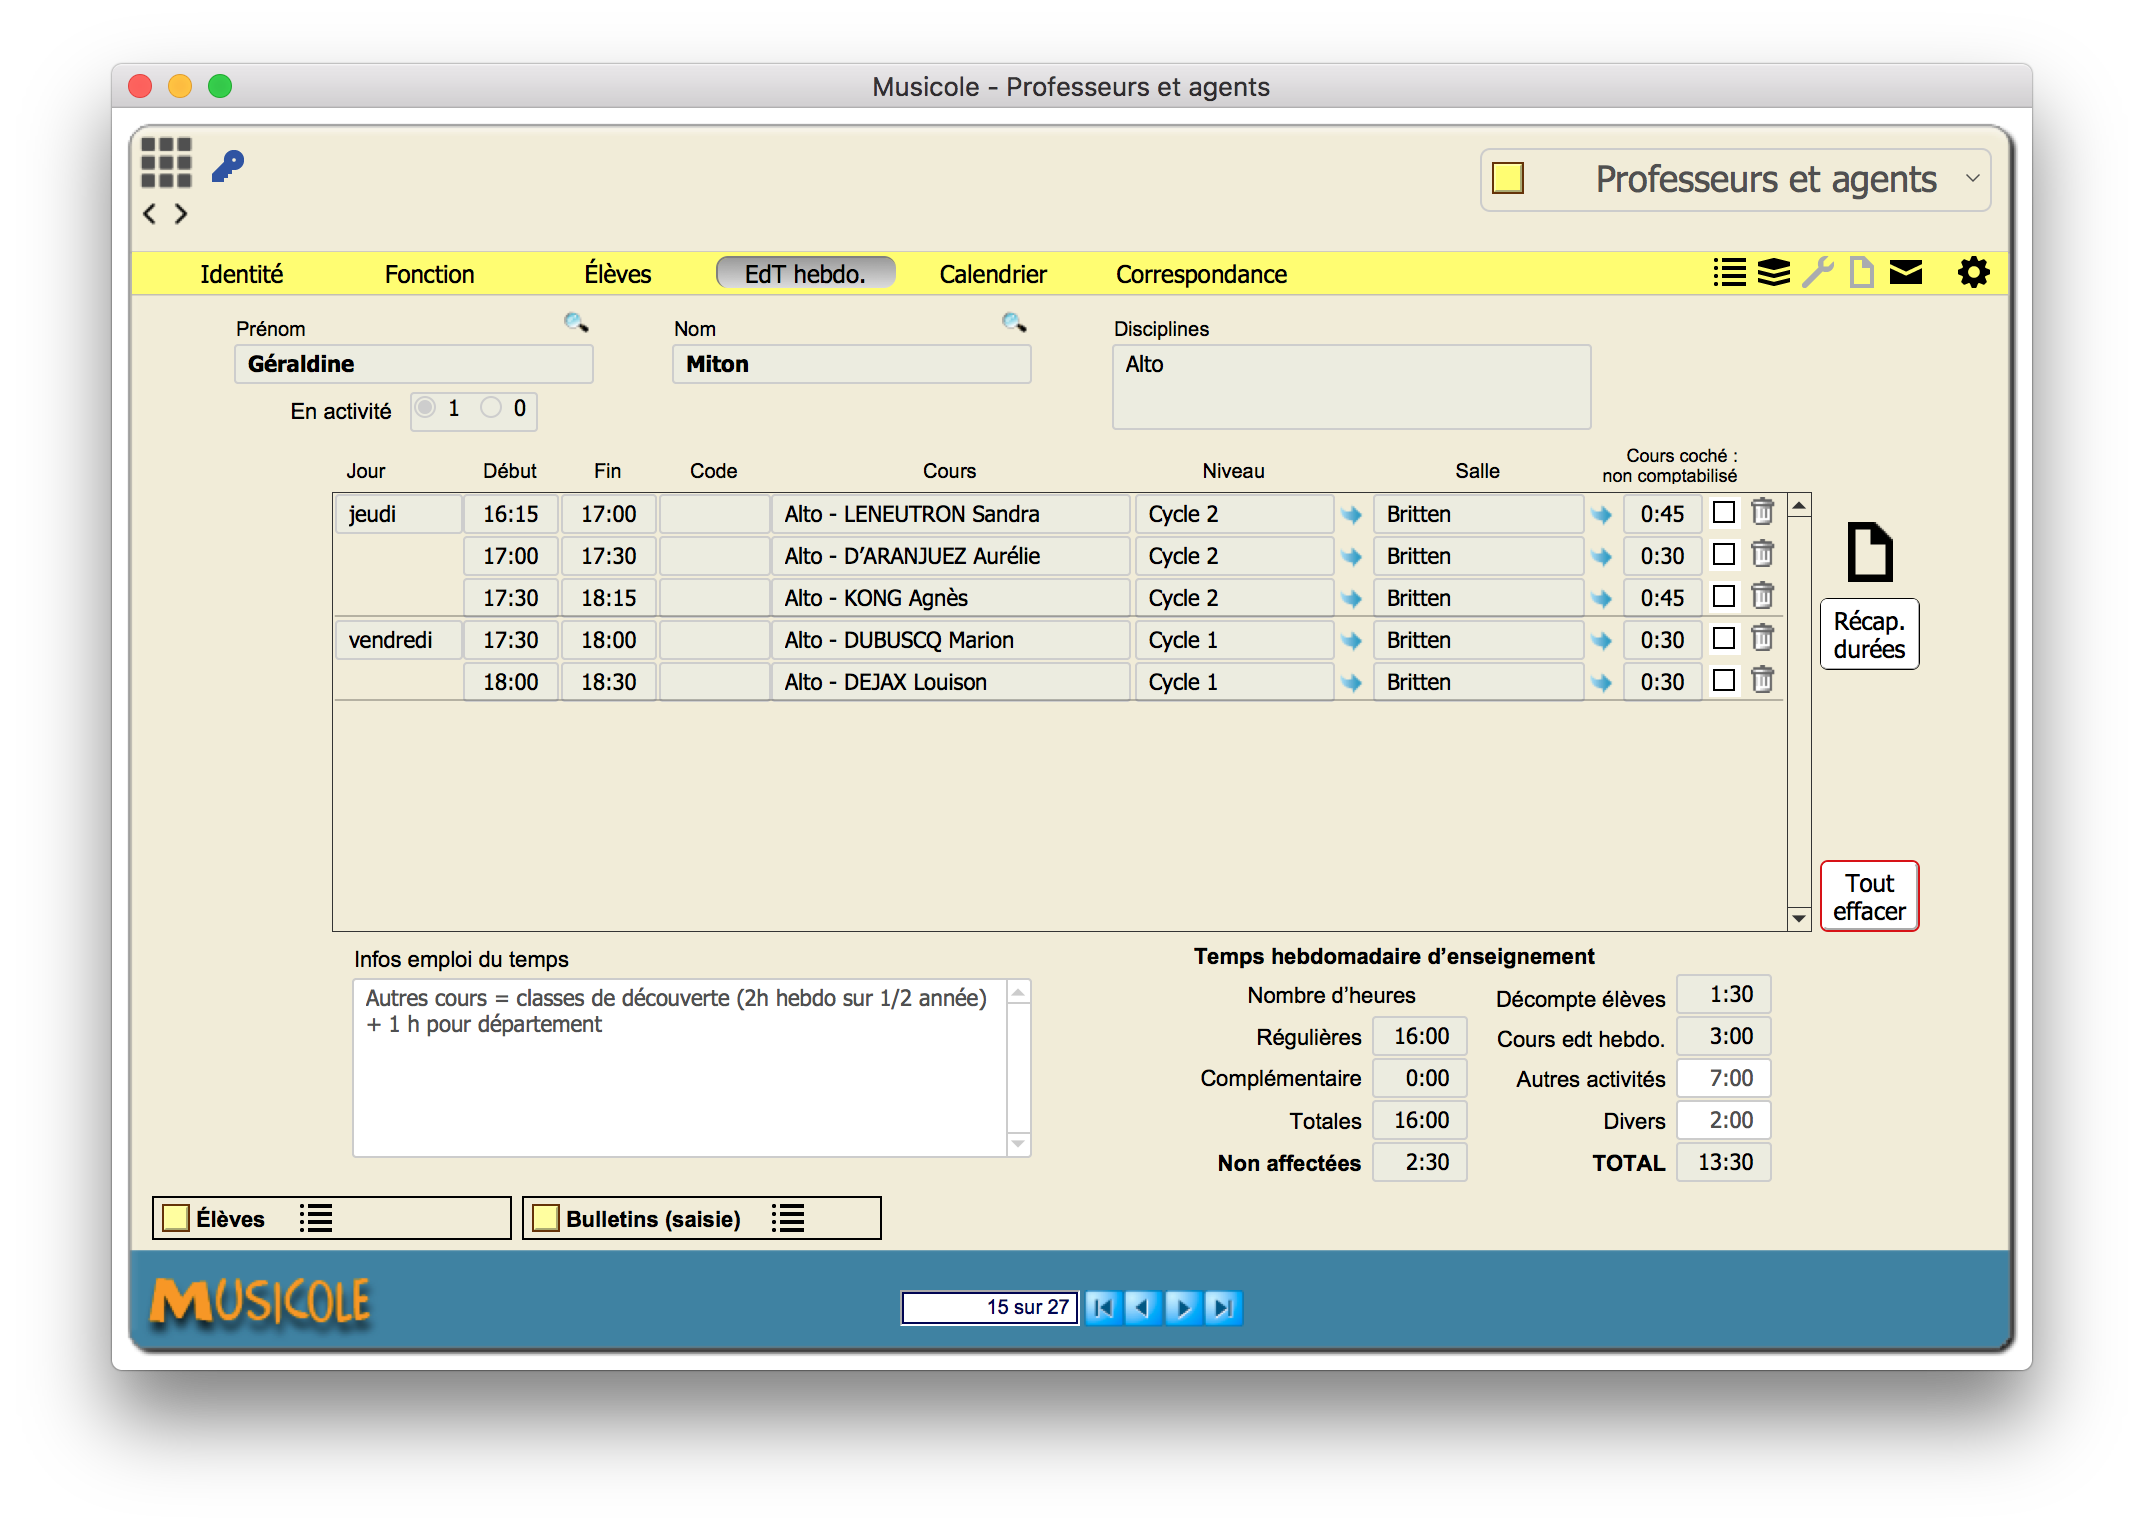Open the gear settings icon

coord(1973,273)
